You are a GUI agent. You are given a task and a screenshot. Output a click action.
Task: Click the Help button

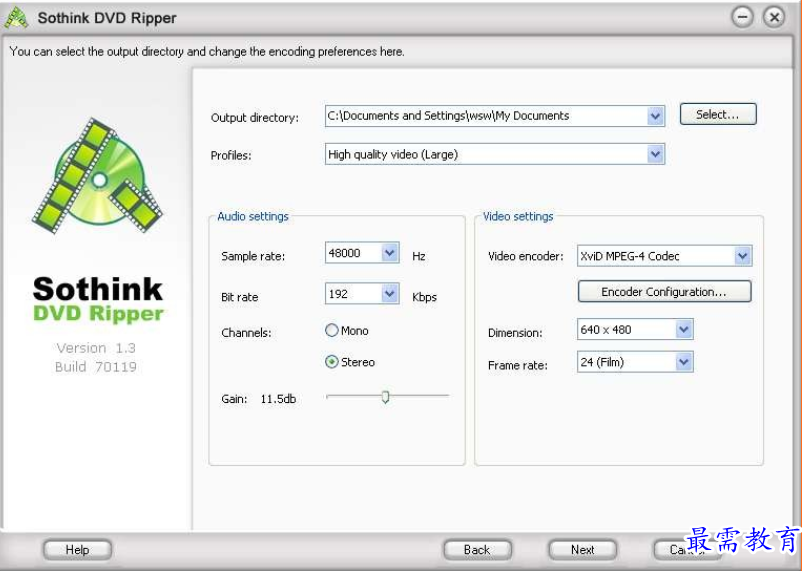[77, 550]
